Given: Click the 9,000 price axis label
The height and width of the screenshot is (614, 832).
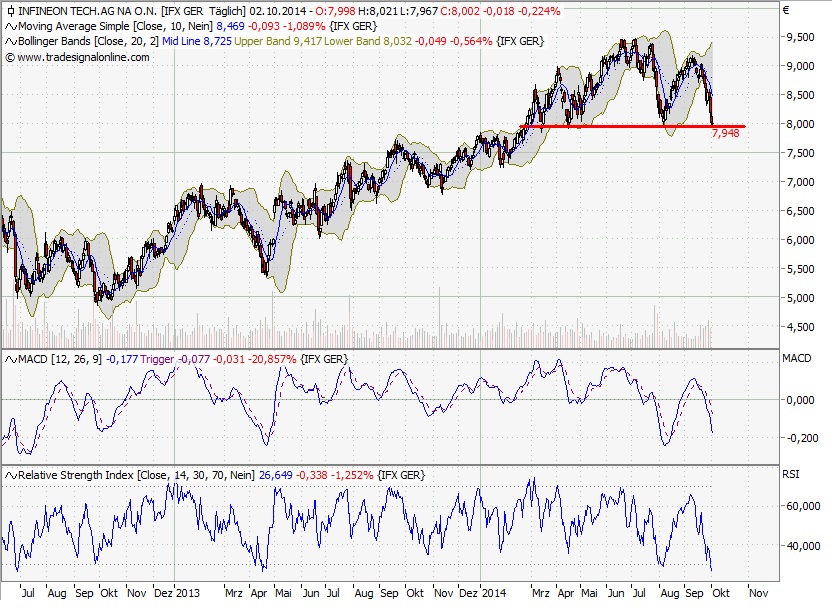Looking at the screenshot, I should point(800,66).
